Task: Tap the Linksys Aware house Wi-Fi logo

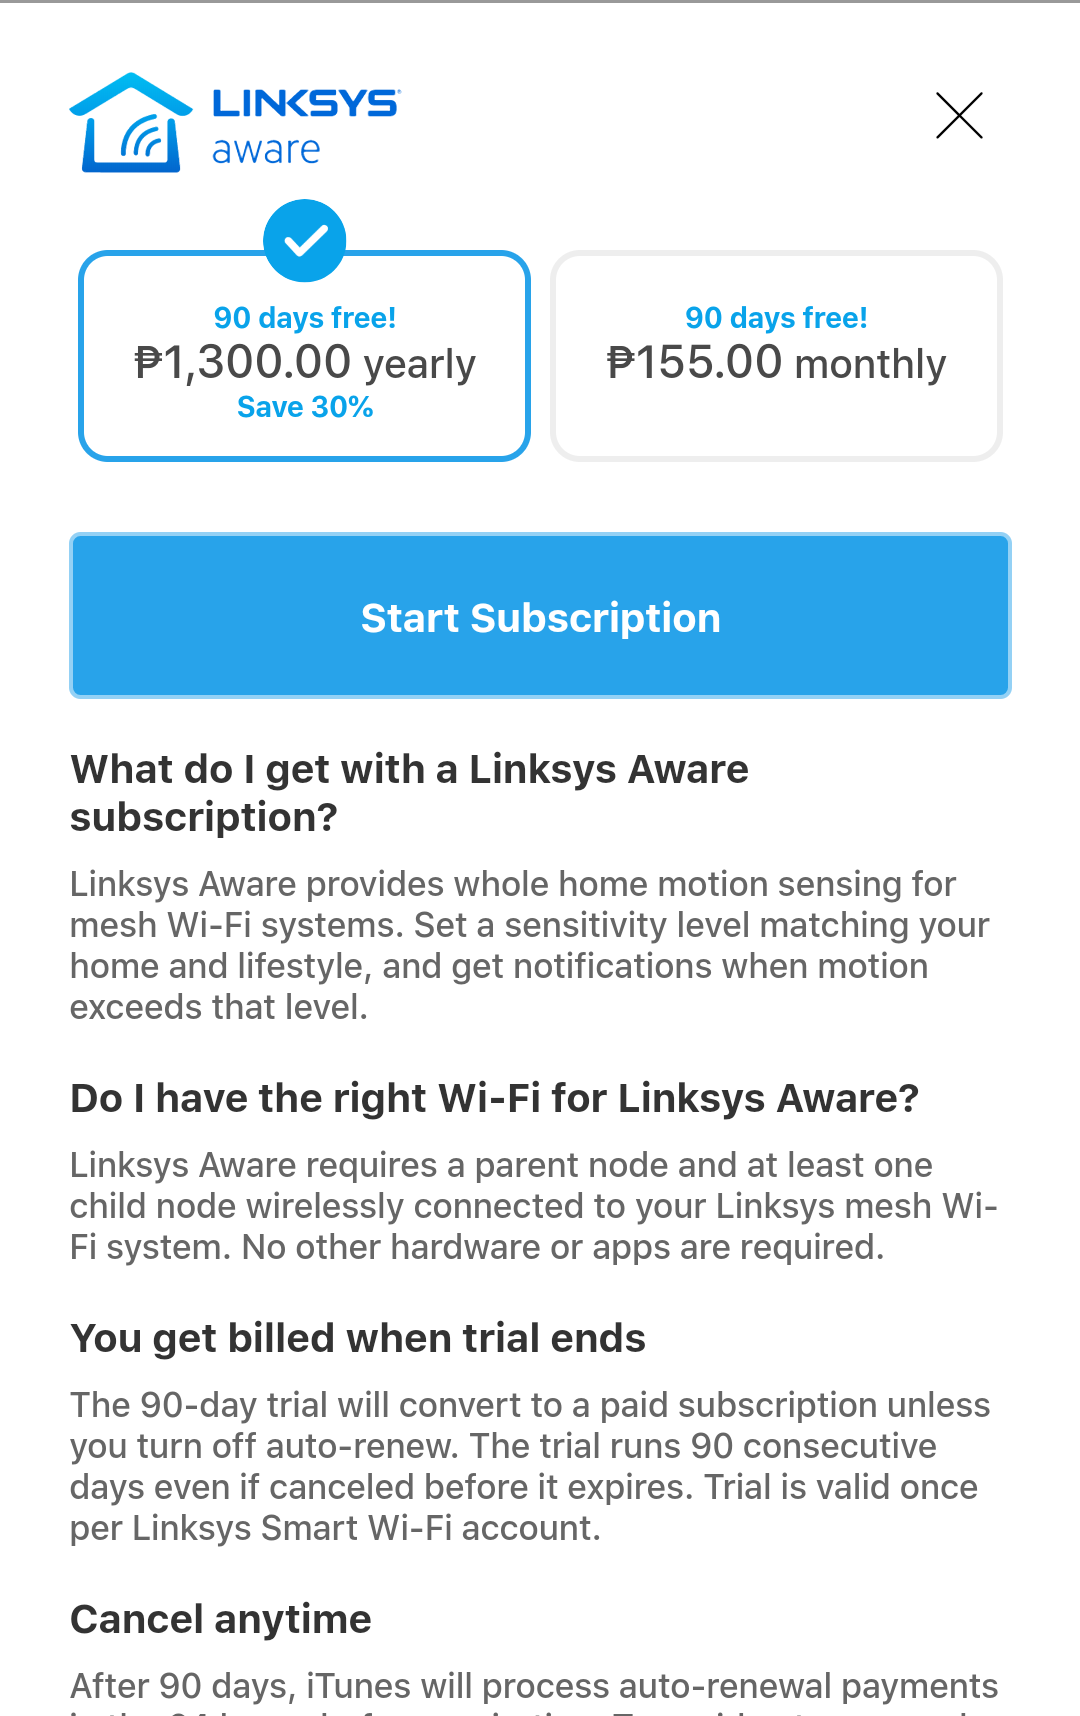Action: [131, 122]
